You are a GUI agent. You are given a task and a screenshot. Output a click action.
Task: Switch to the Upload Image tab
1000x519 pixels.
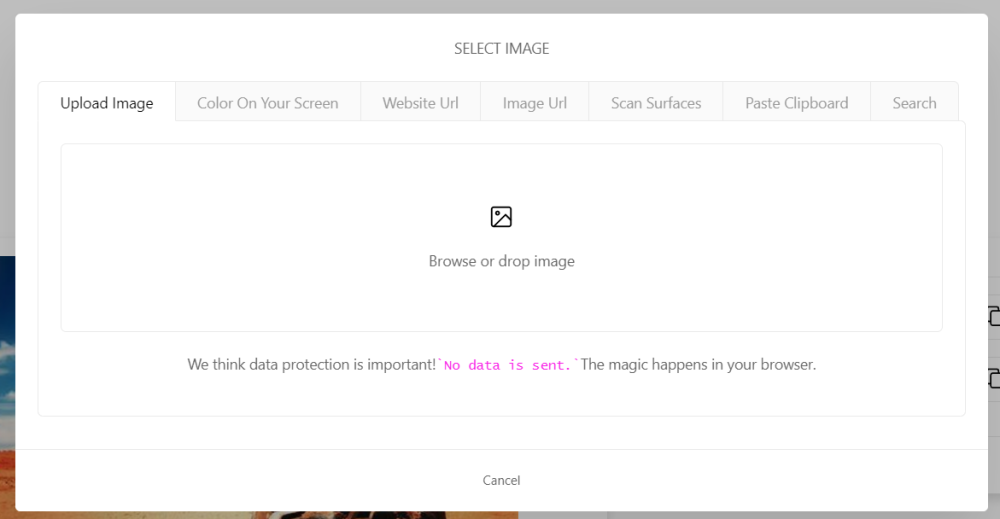pyautogui.click(x=107, y=103)
